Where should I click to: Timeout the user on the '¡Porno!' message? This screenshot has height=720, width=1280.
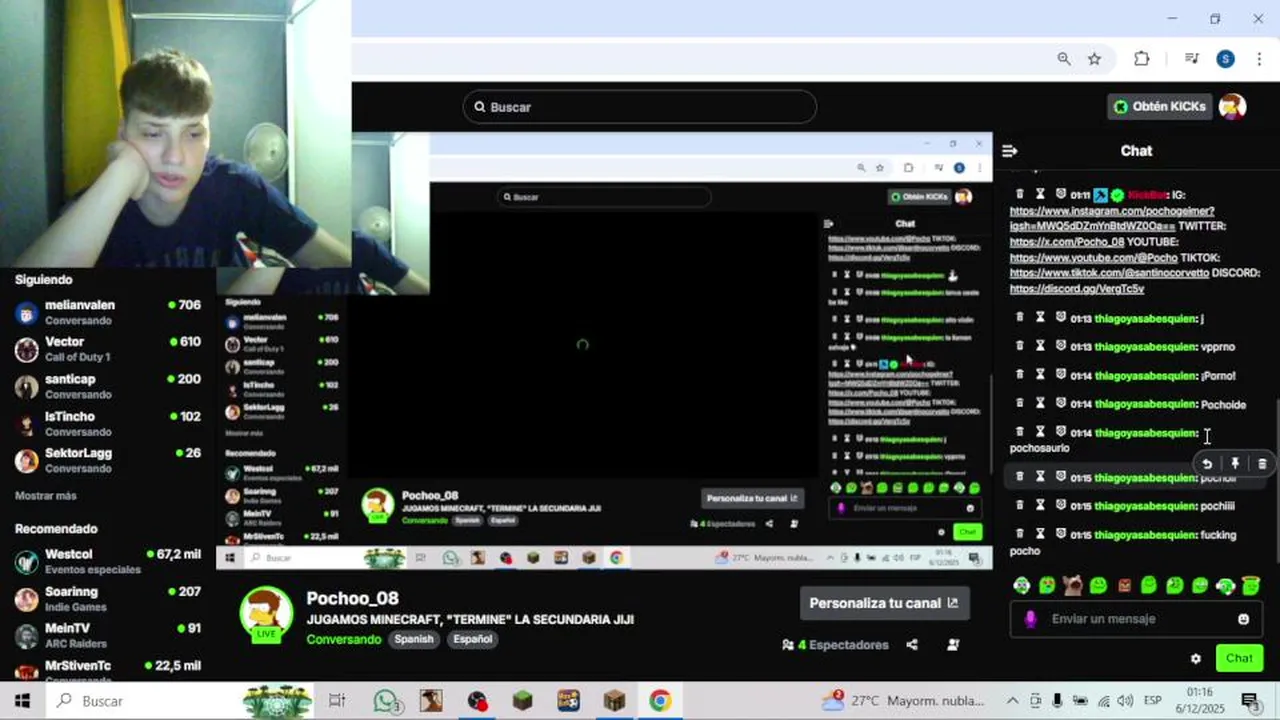pyautogui.click(x=1040, y=375)
